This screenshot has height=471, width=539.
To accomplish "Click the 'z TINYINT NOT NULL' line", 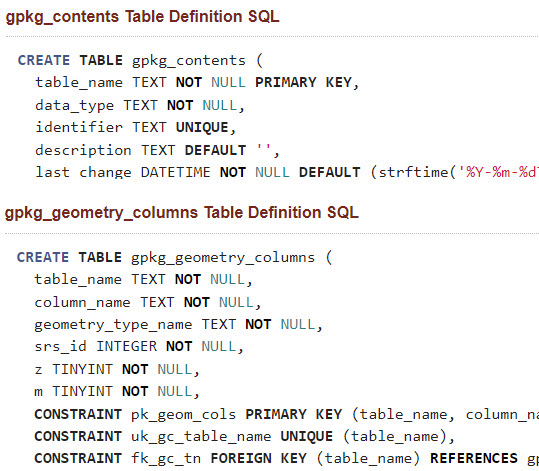I will pyautogui.click(x=117, y=370).
